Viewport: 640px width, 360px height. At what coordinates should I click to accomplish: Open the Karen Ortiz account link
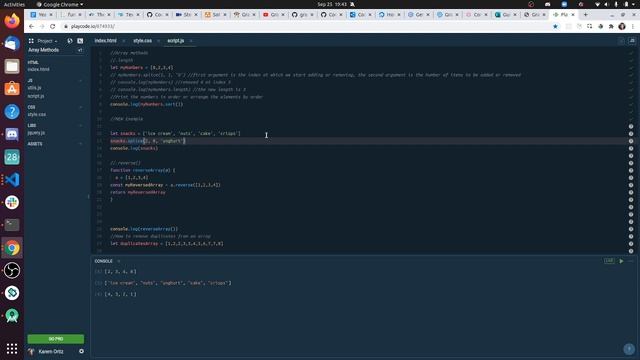[51, 351]
